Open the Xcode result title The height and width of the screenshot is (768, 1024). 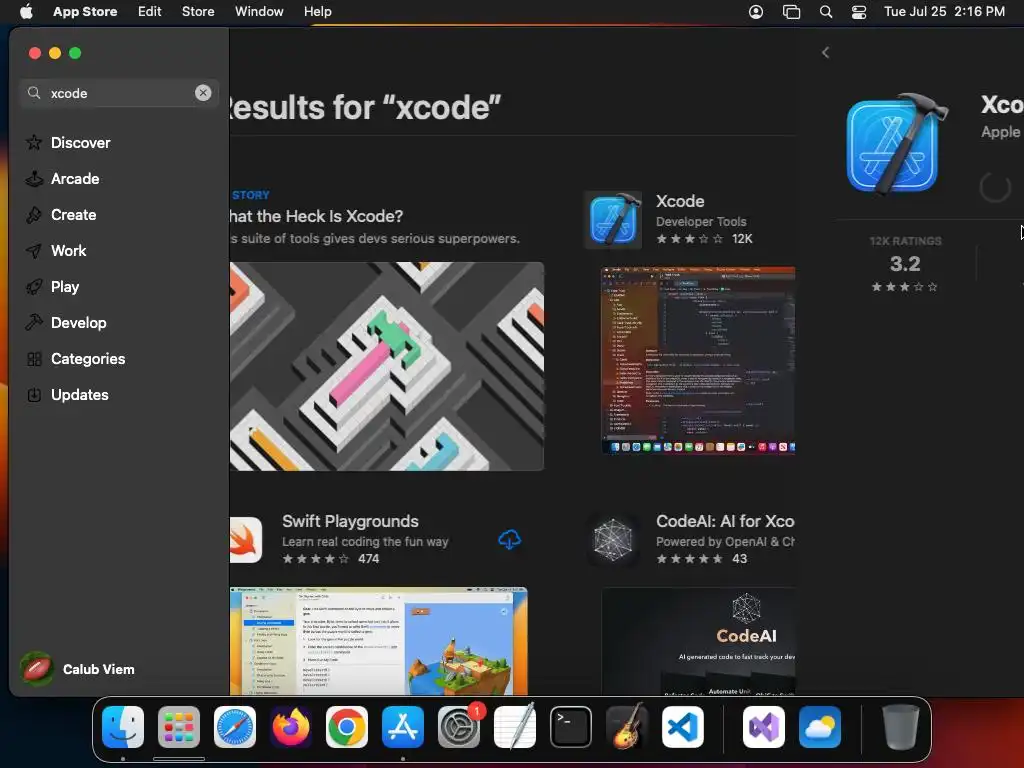tap(680, 201)
